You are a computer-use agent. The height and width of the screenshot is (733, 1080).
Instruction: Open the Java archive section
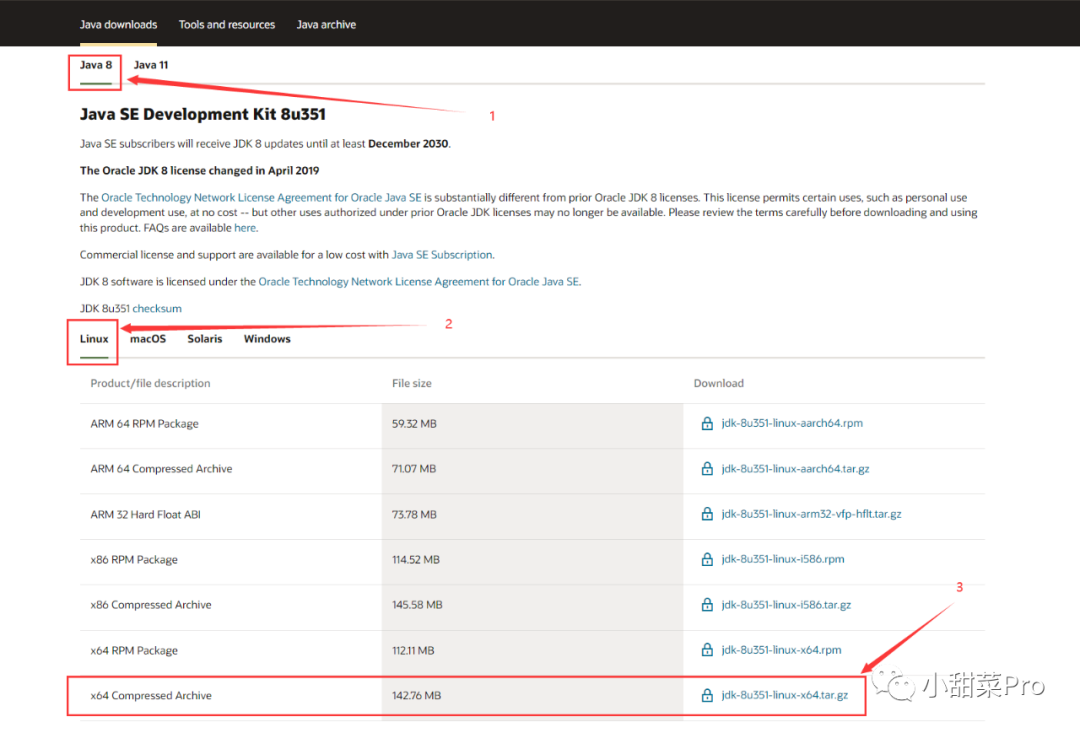click(x=326, y=24)
